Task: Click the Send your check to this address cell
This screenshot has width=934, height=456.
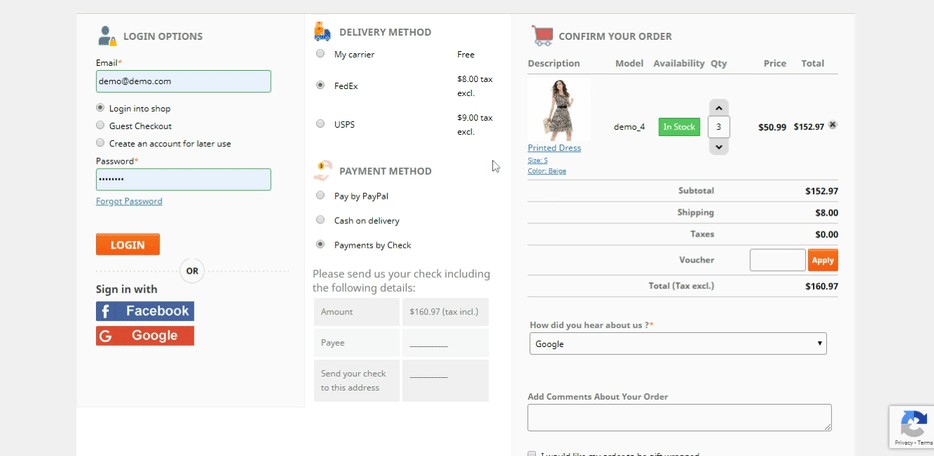Action: pyautogui.click(x=356, y=380)
